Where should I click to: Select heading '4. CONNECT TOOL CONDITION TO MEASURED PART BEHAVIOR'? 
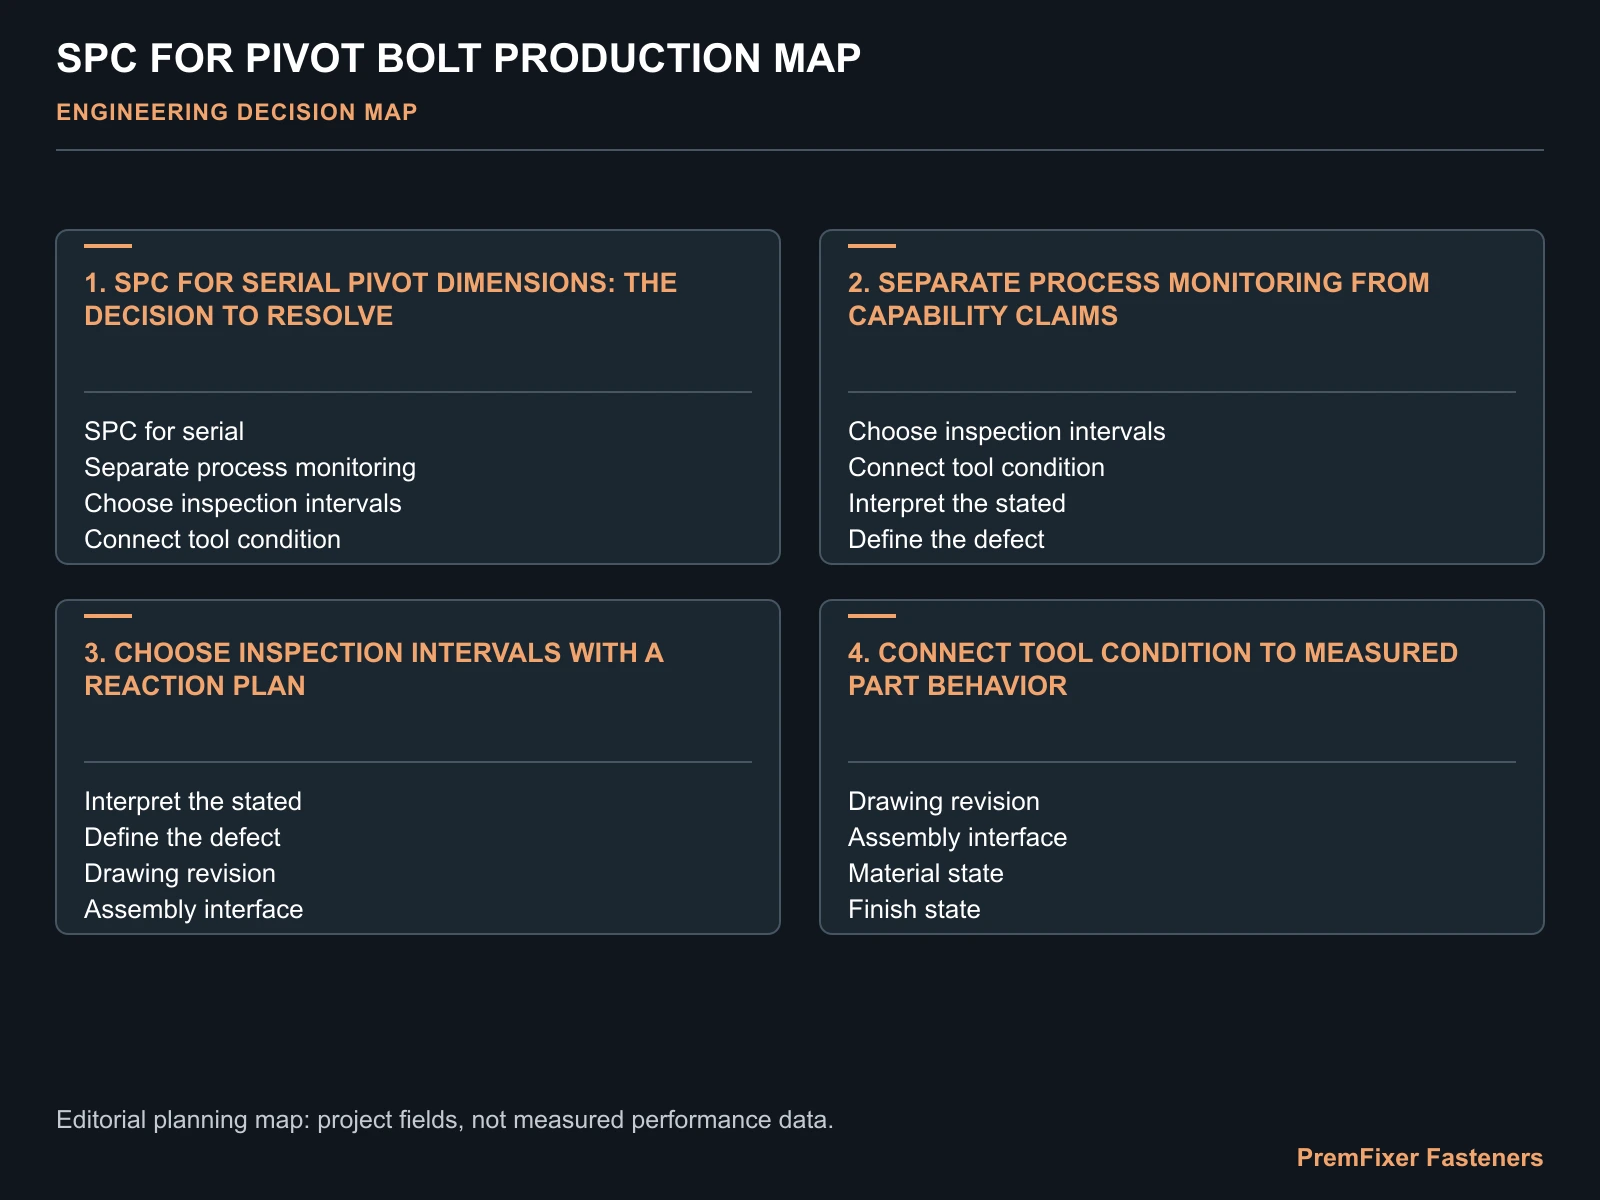(x=1153, y=669)
